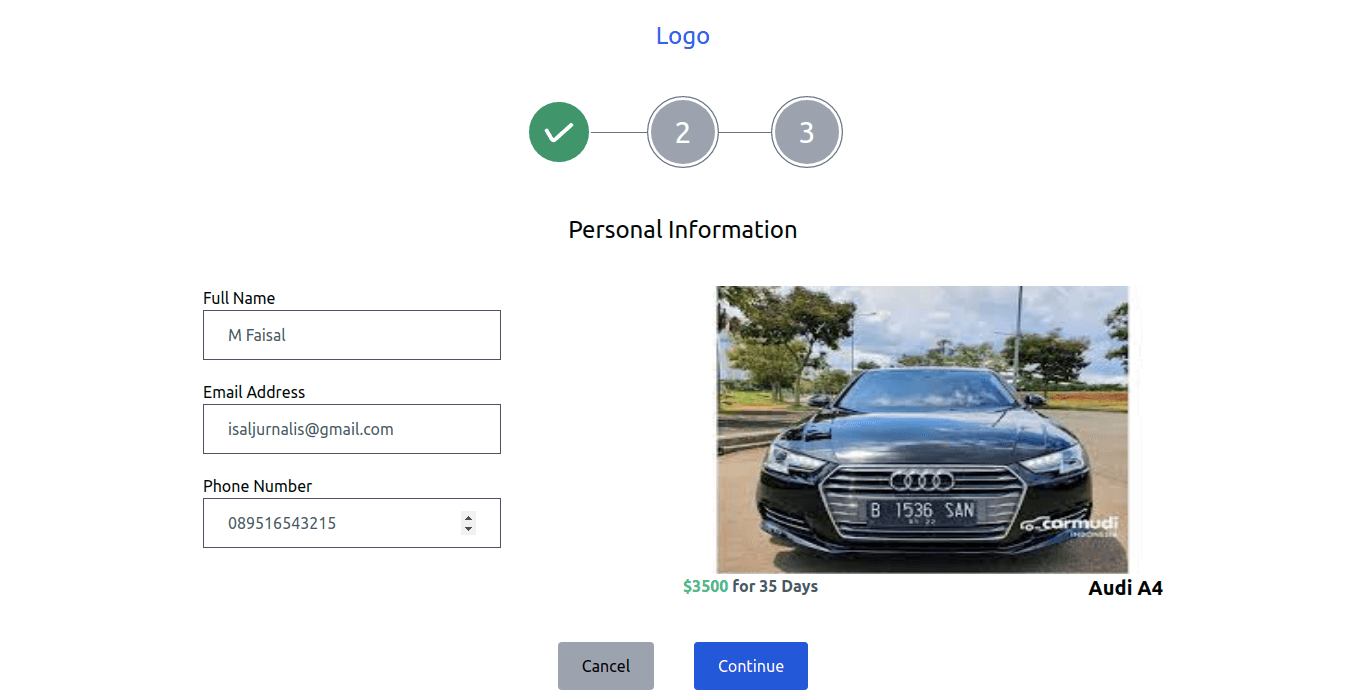Select the completed step one checkmark
This screenshot has height=690, width=1351.
point(559,132)
